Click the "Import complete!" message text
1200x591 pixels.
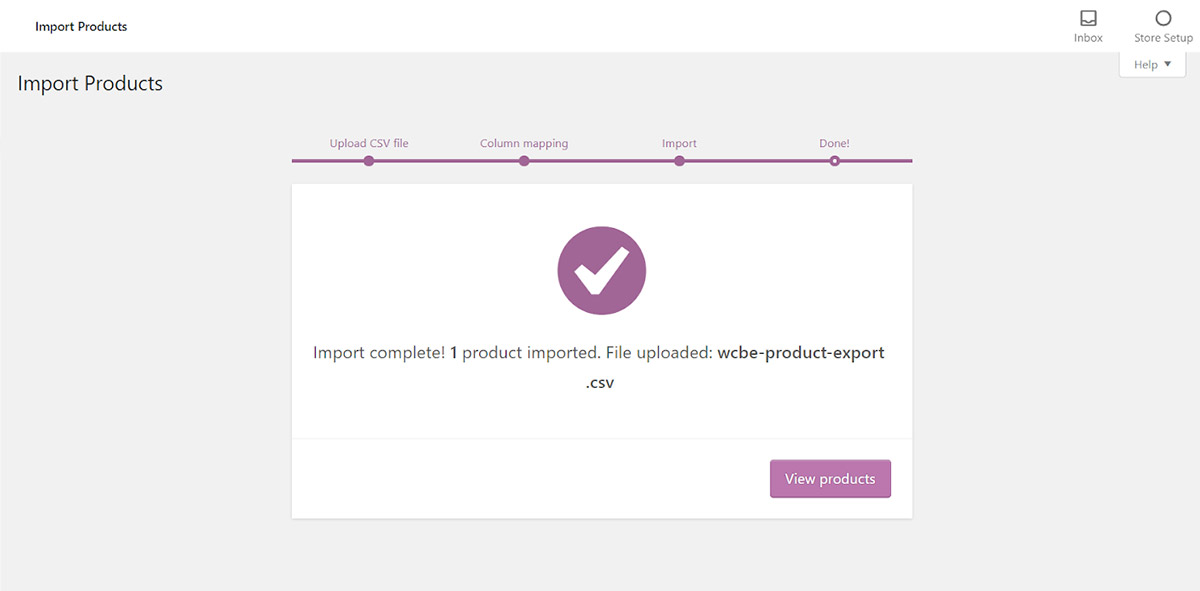coord(378,353)
